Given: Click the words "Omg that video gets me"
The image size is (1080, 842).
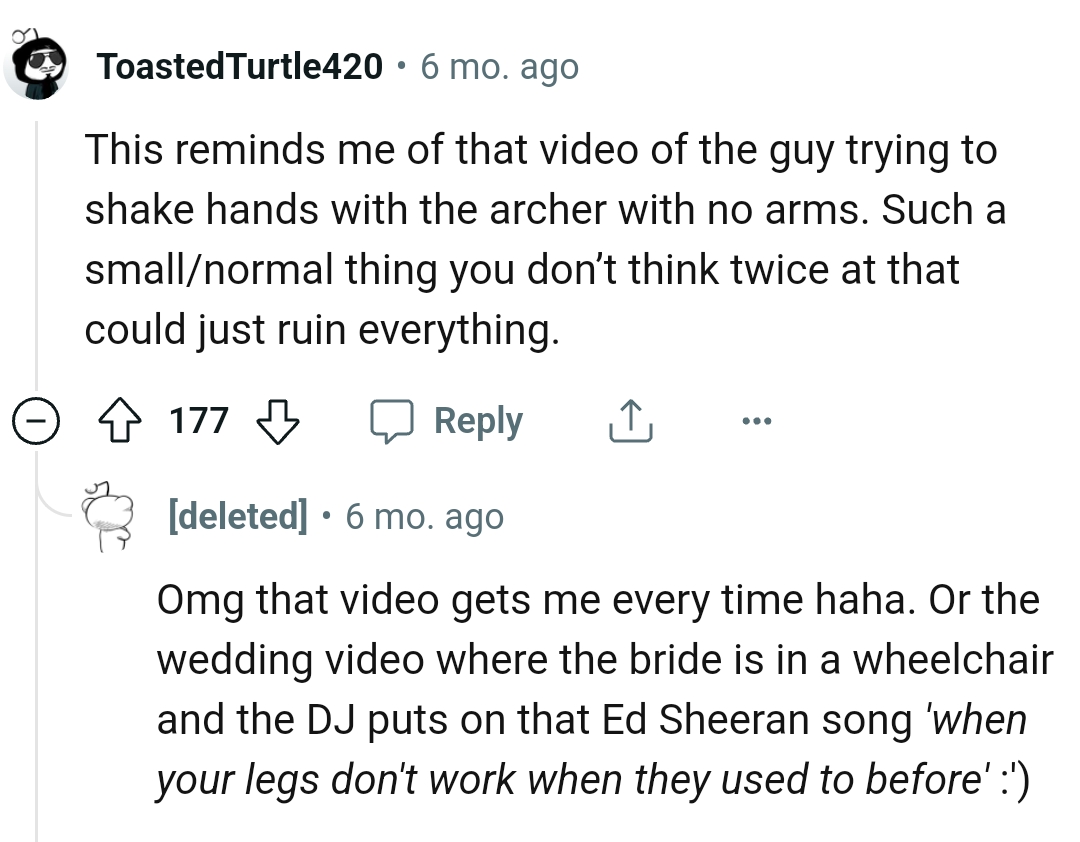Looking at the screenshot, I should pyautogui.click(x=340, y=600).
